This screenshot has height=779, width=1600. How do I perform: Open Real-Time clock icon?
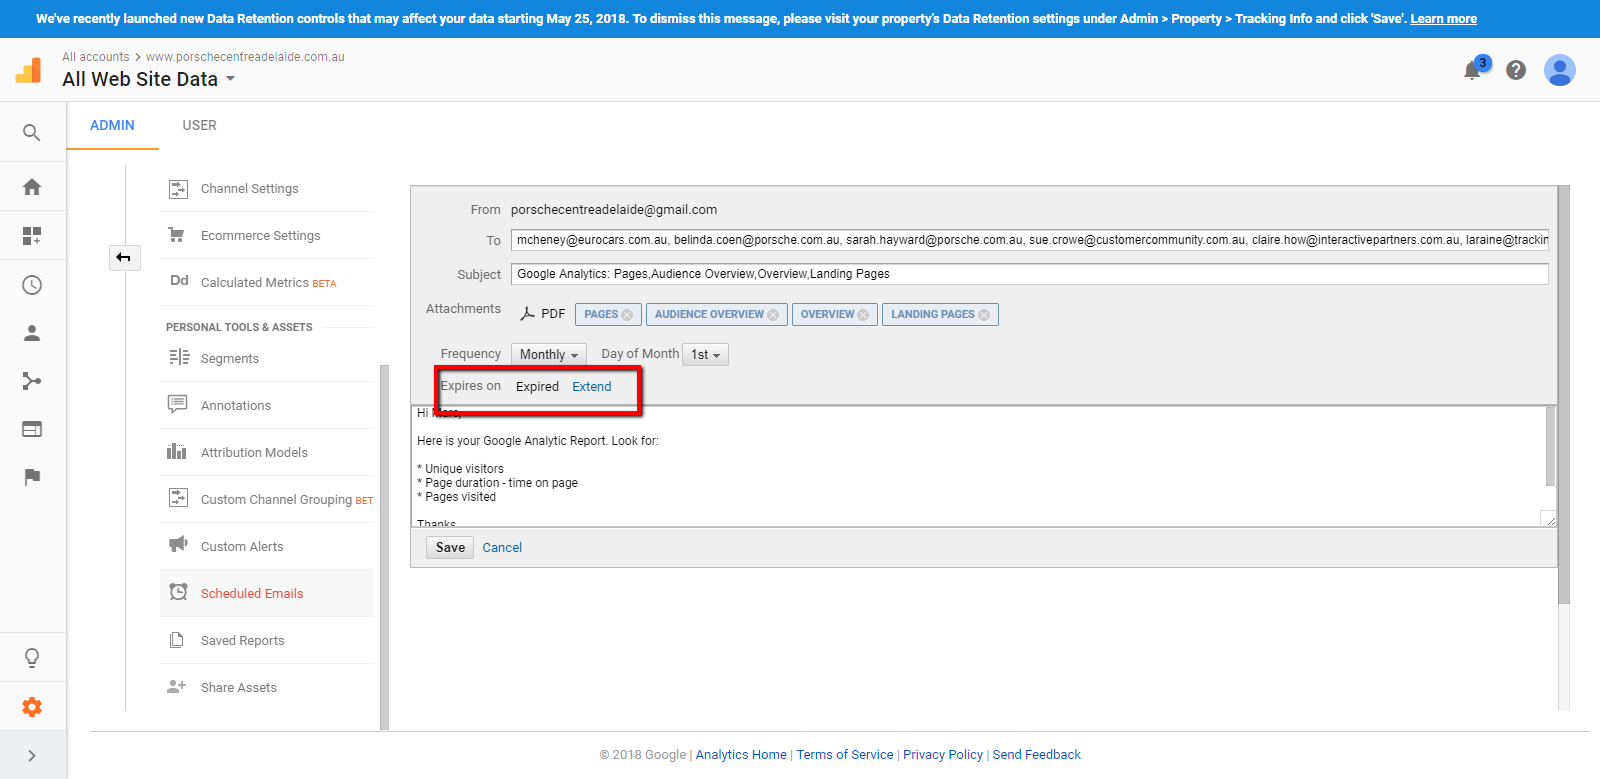pyautogui.click(x=32, y=285)
